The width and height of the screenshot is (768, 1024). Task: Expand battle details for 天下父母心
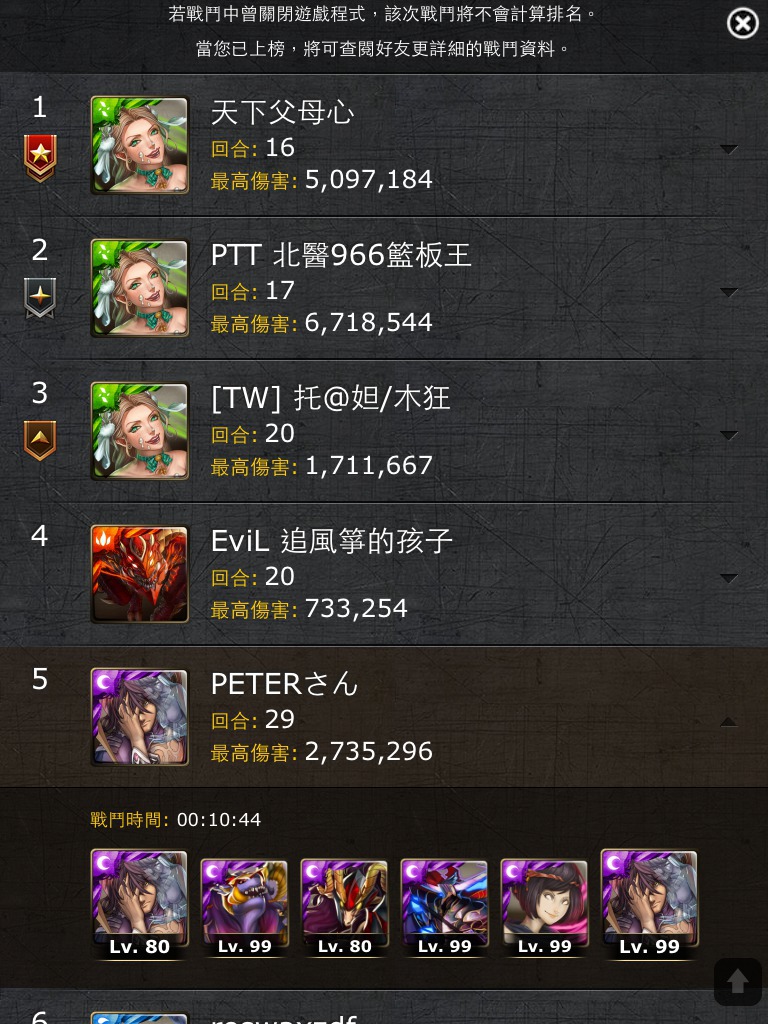click(x=729, y=150)
